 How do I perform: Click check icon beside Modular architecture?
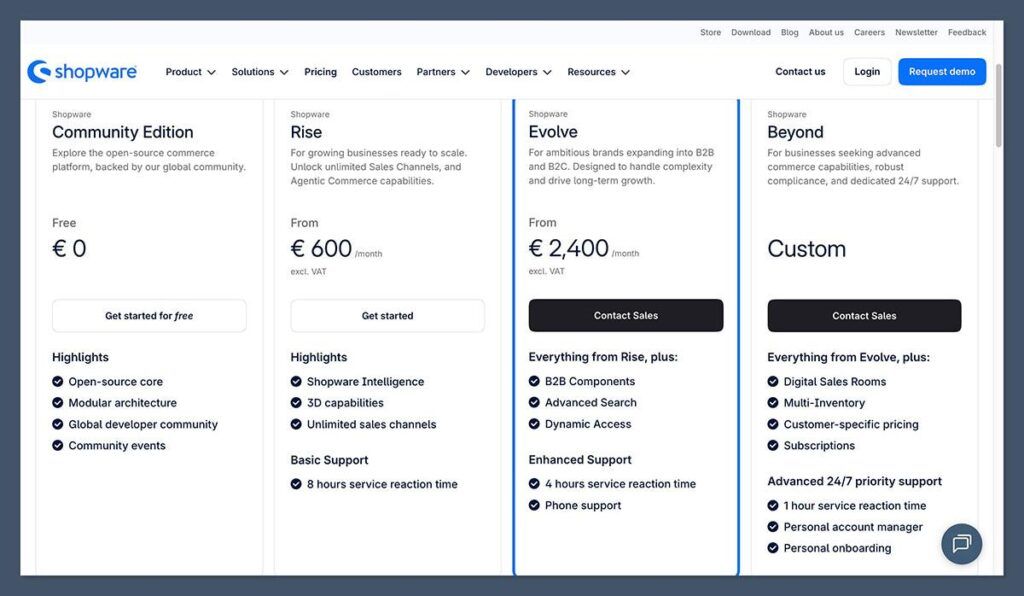tap(57, 403)
